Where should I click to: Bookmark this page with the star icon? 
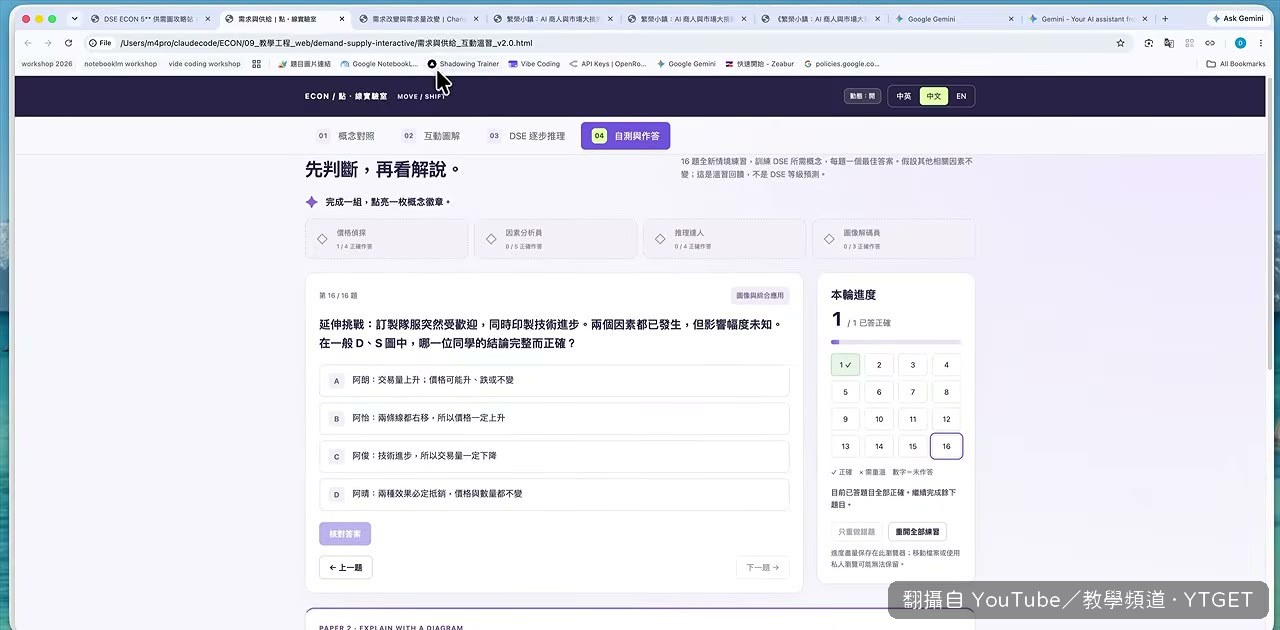1121,43
